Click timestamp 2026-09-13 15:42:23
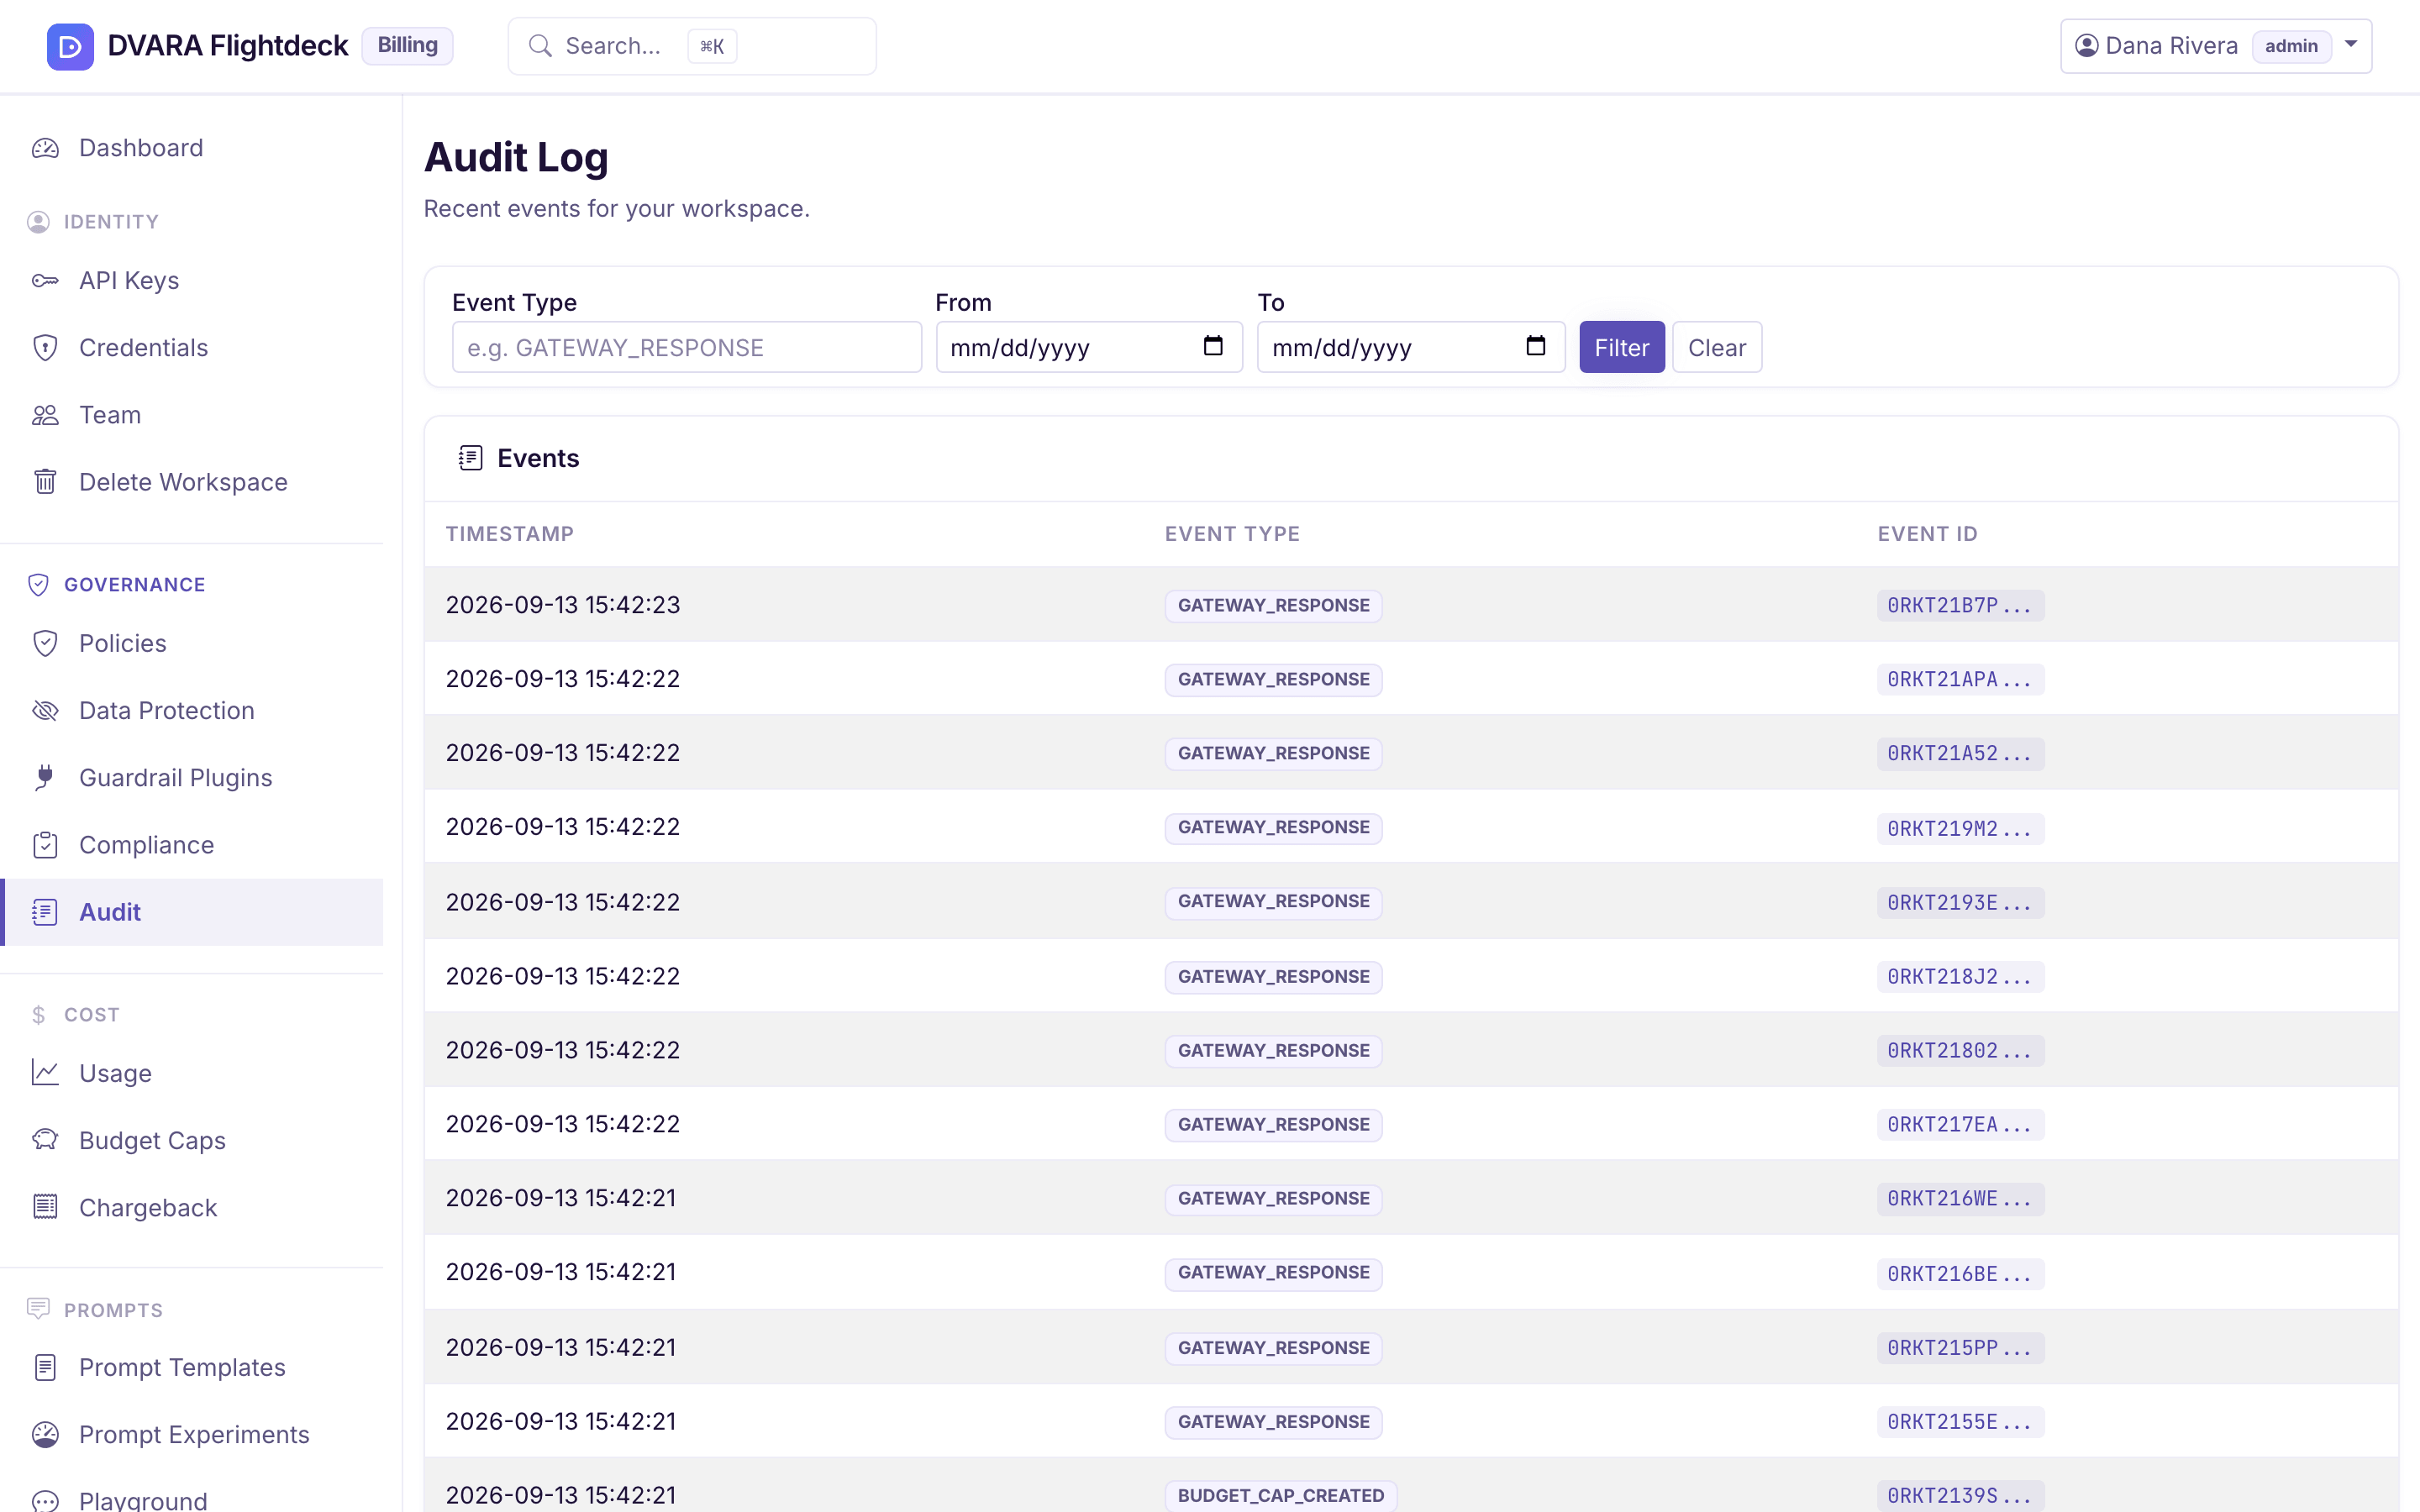 click(x=563, y=605)
